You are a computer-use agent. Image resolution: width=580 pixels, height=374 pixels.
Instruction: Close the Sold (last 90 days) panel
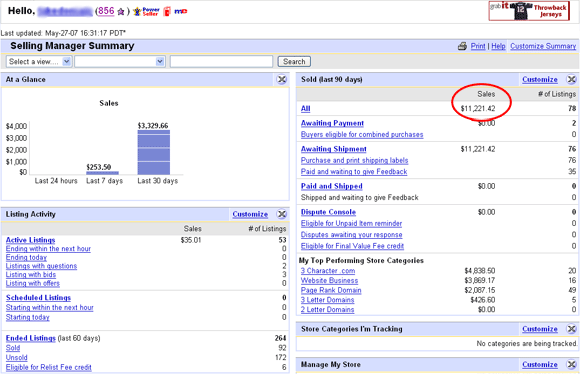tap(571, 80)
